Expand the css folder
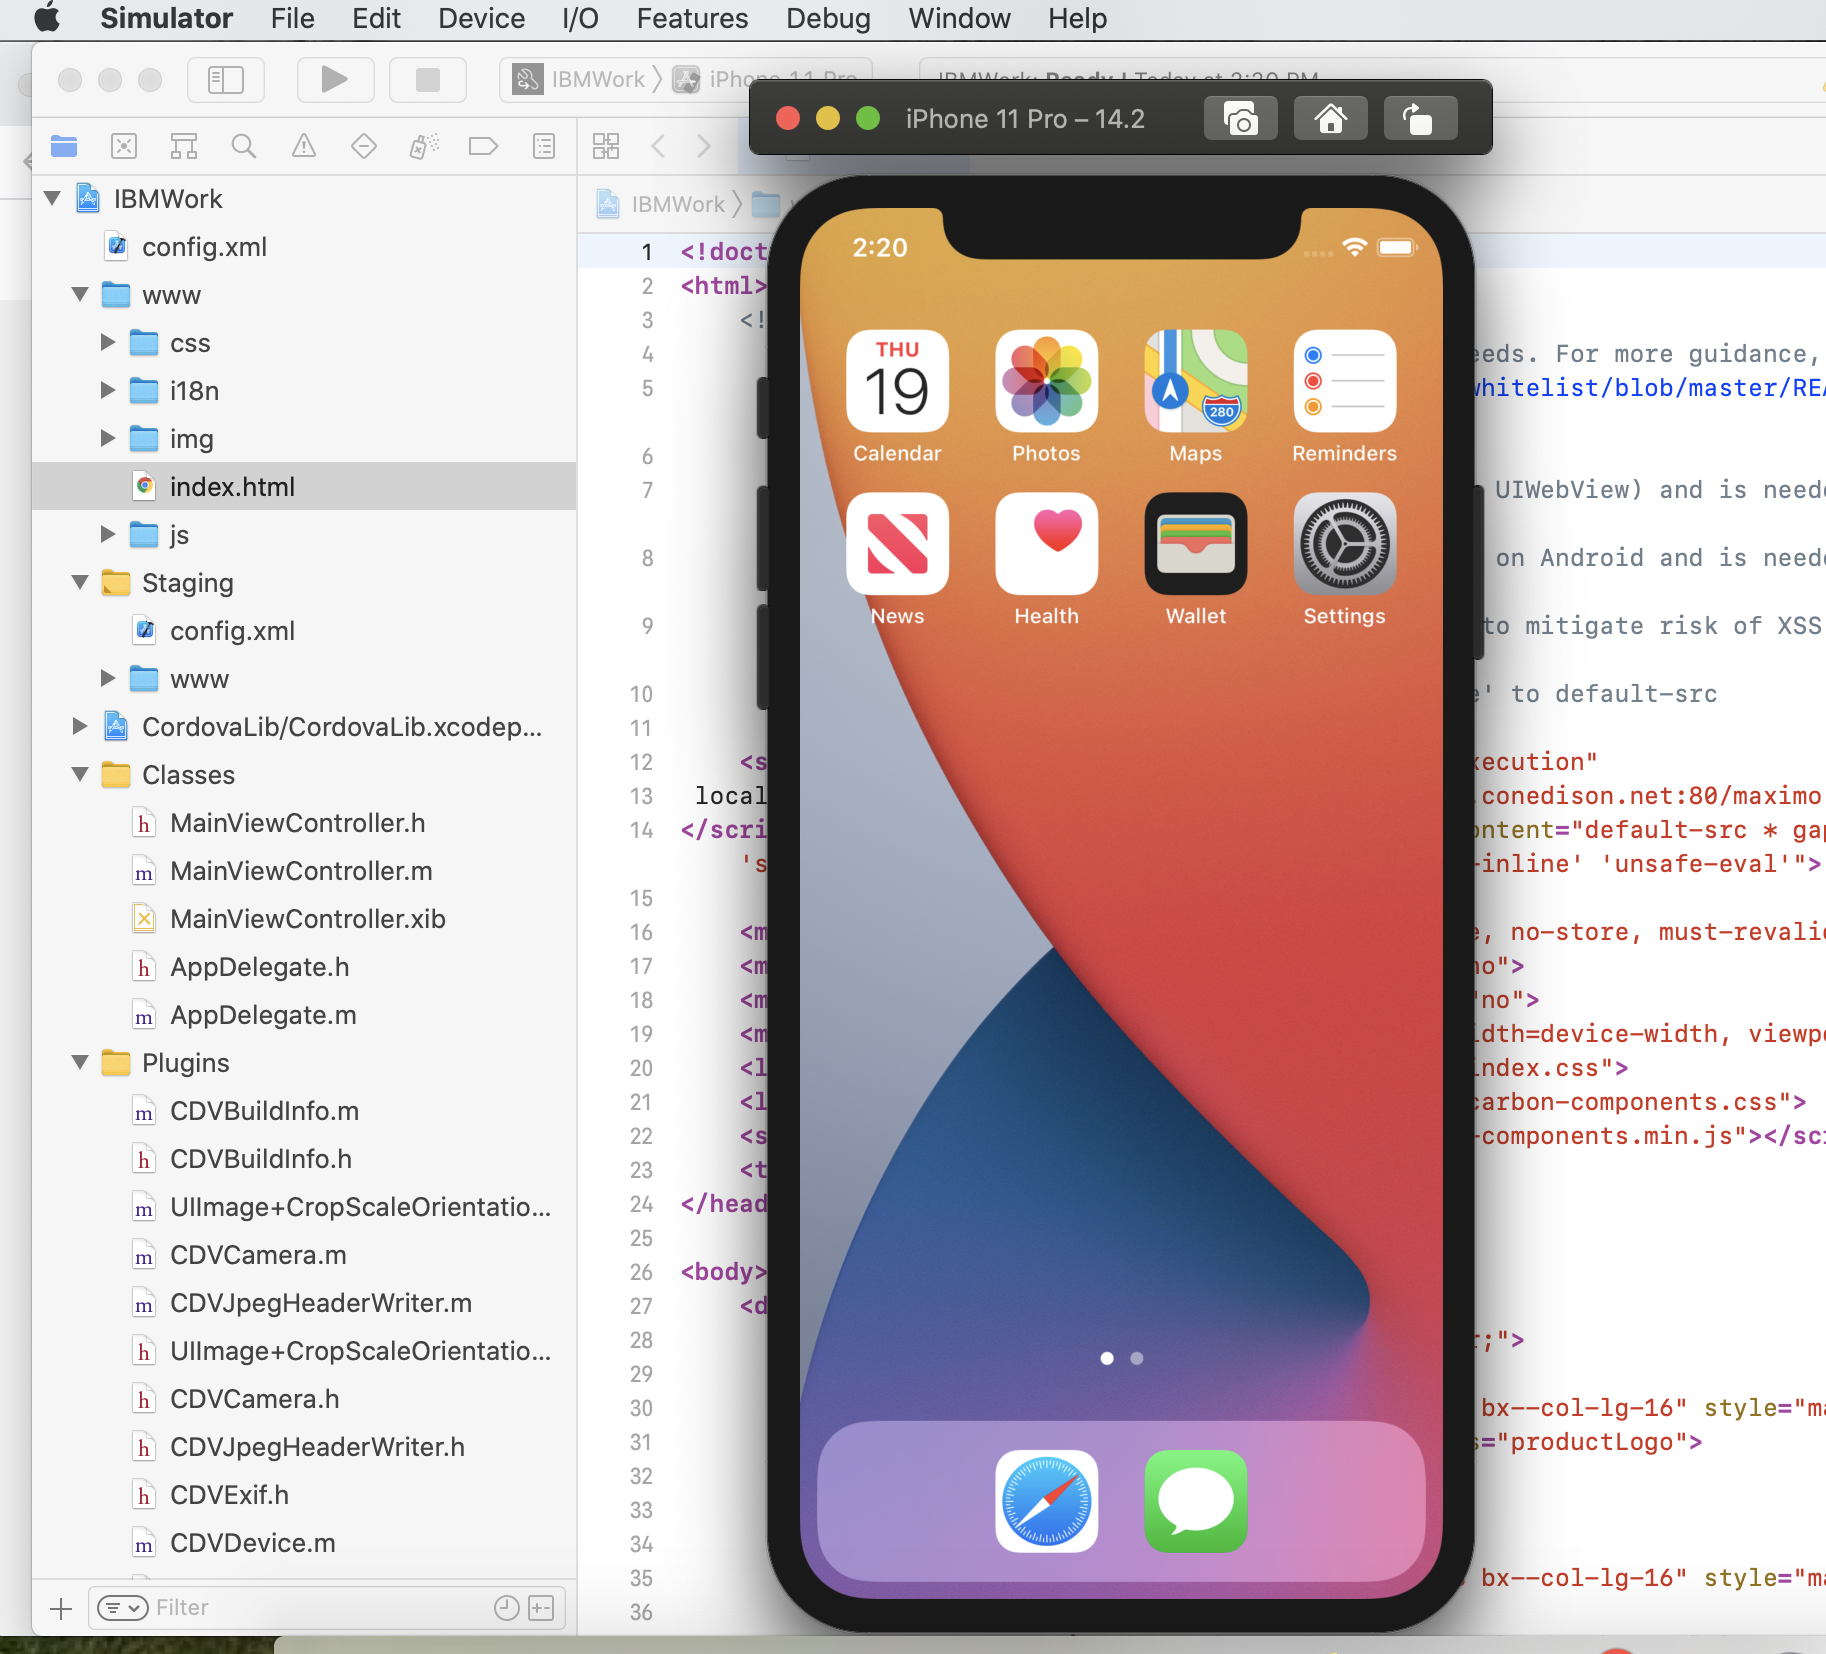This screenshot has height=1654, width=1826. [108, 342]
